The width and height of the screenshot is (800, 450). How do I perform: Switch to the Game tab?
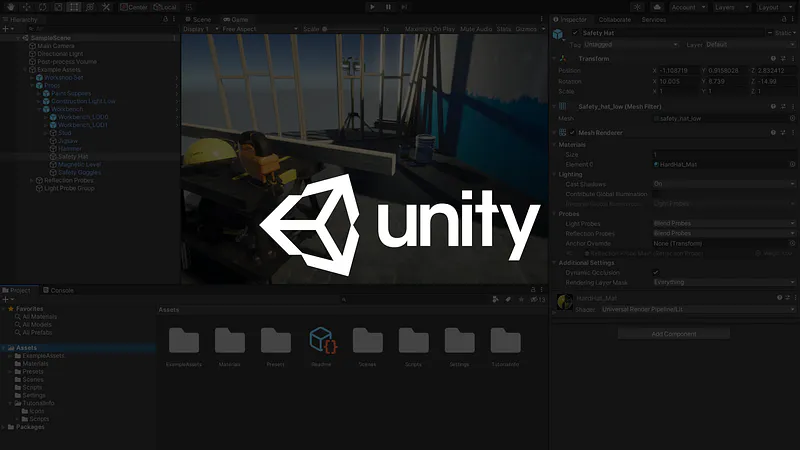point(236,19)
